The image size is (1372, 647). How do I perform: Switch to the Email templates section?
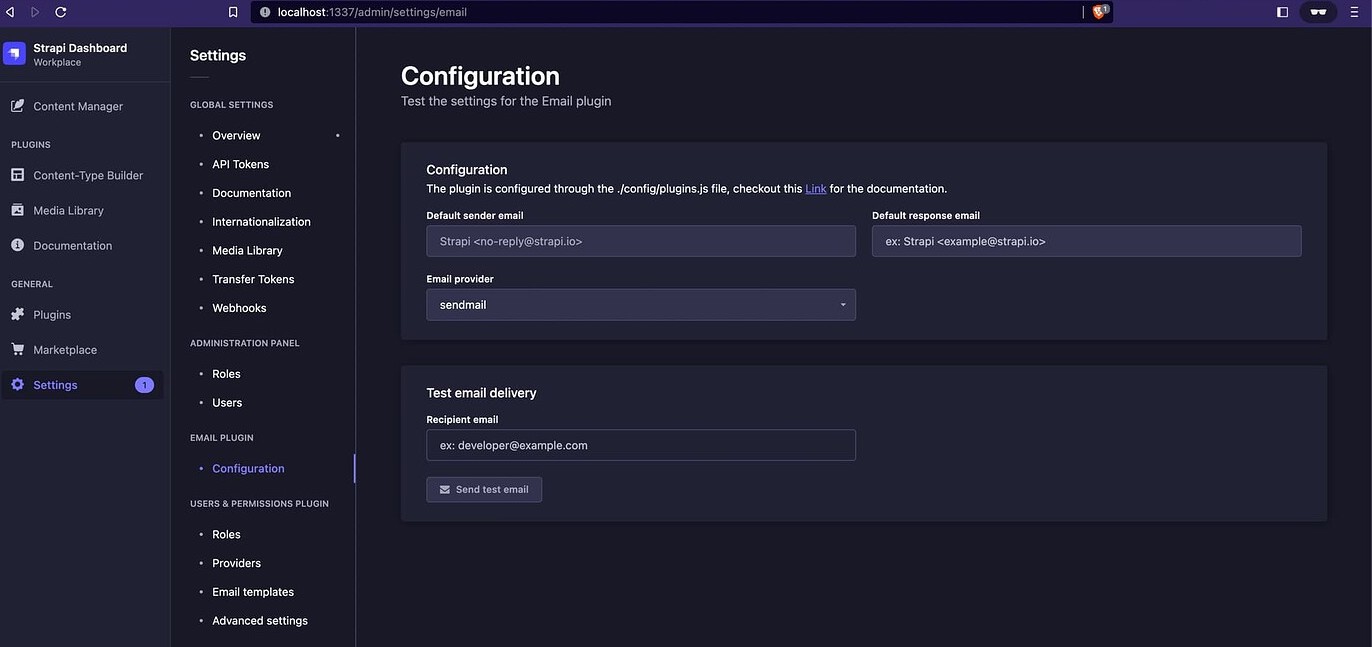click(252, 592)
